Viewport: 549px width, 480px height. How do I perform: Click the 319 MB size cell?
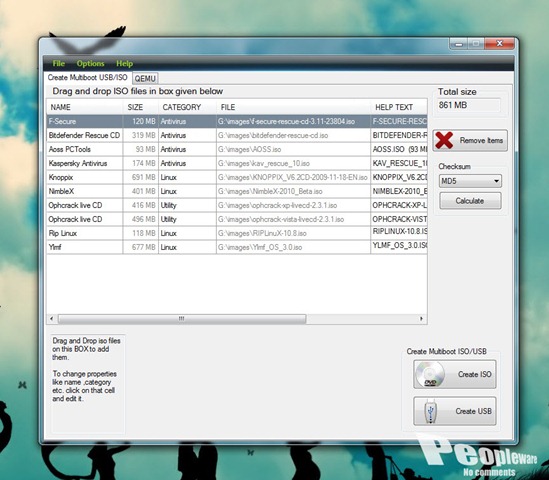click(140, 135)
